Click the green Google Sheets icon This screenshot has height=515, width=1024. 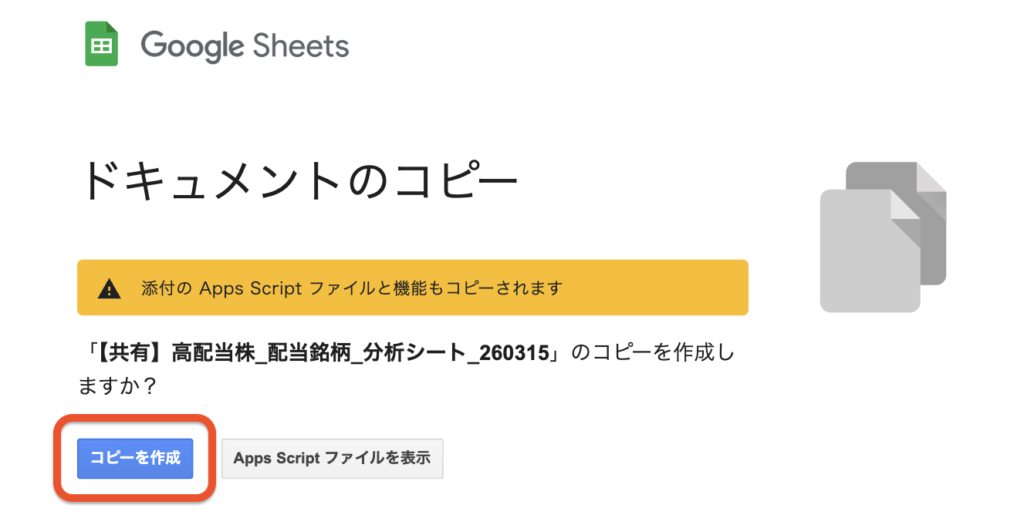coord(101,44)
